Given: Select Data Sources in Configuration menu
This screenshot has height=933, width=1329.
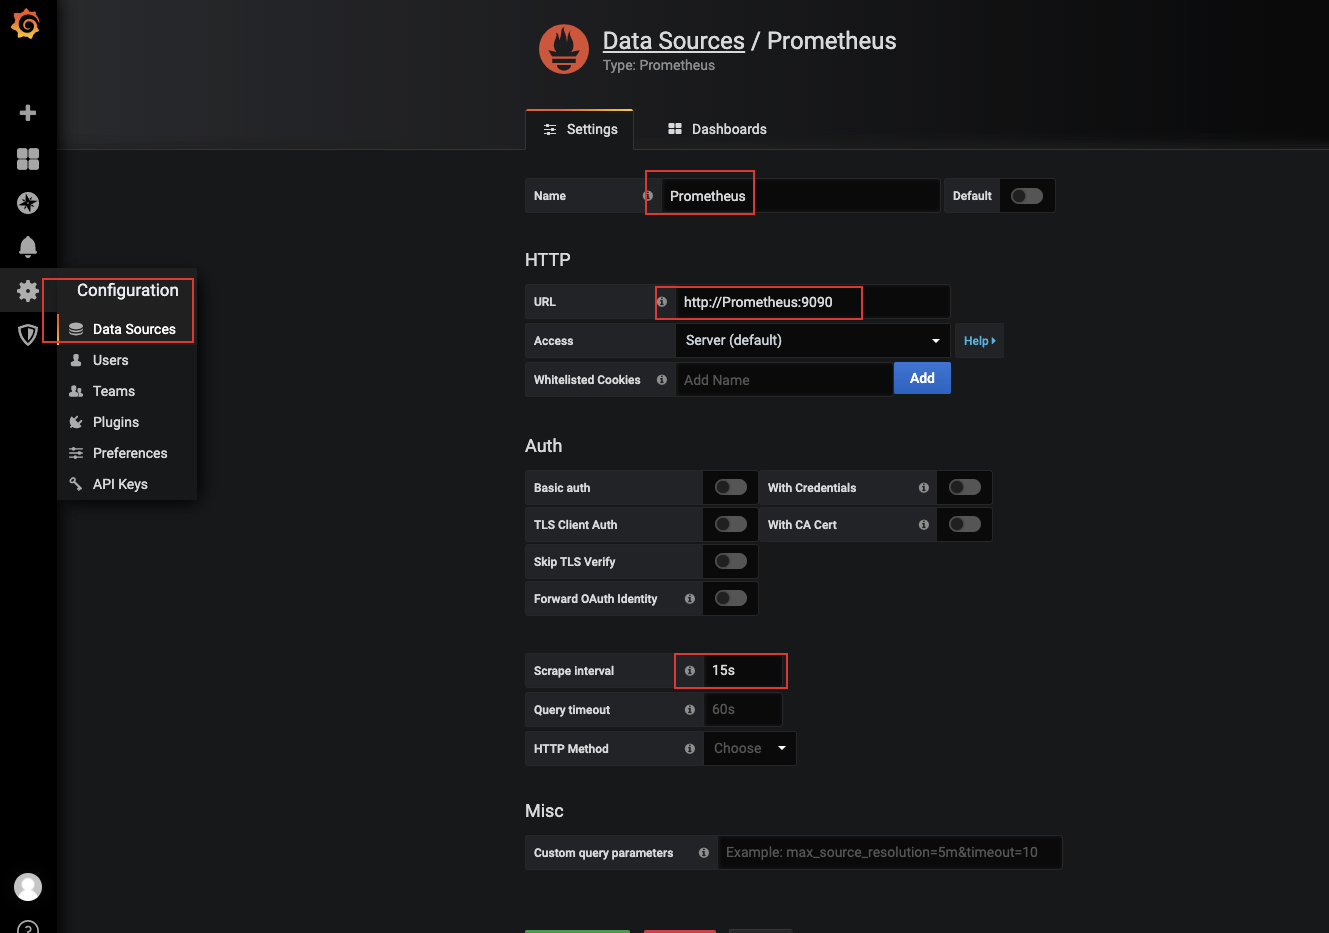Looking at the screenshot, I should click(x=127, y=329).
